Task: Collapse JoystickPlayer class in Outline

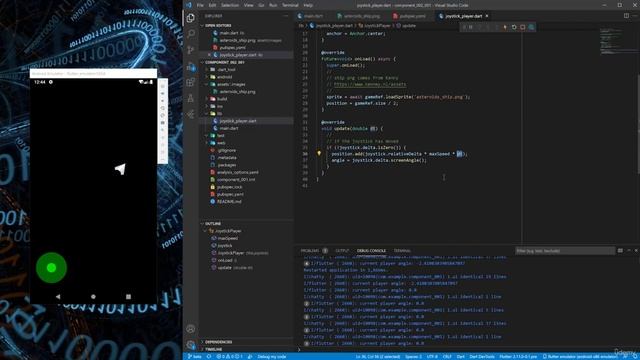Action: tap(205, 231)
